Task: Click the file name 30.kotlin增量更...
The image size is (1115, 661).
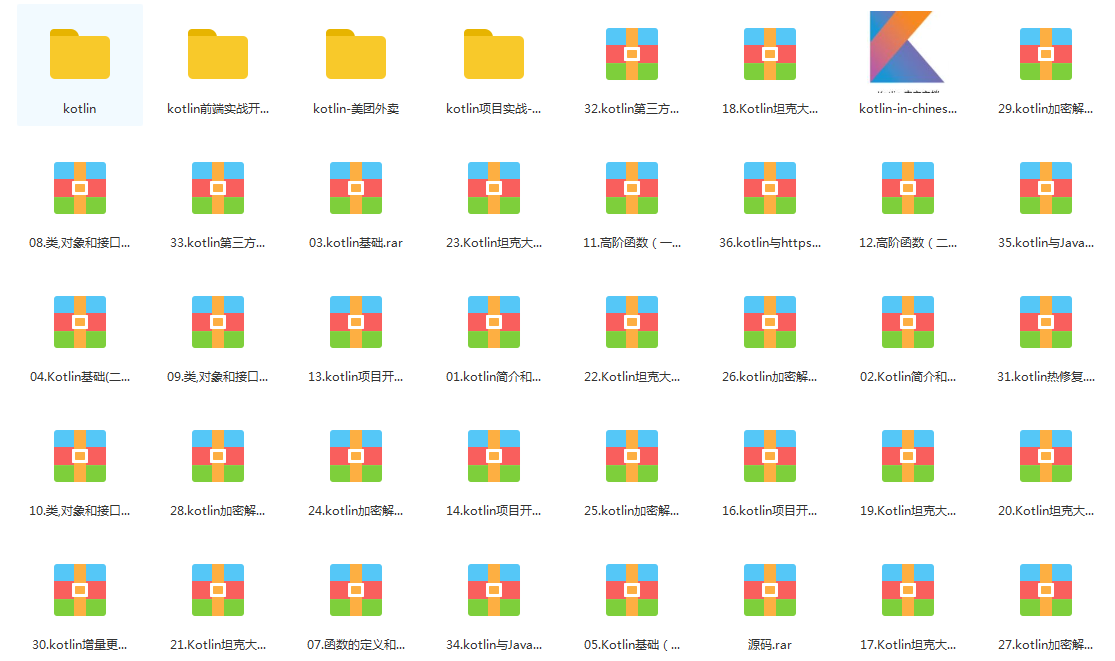Action: coord(79,645)
